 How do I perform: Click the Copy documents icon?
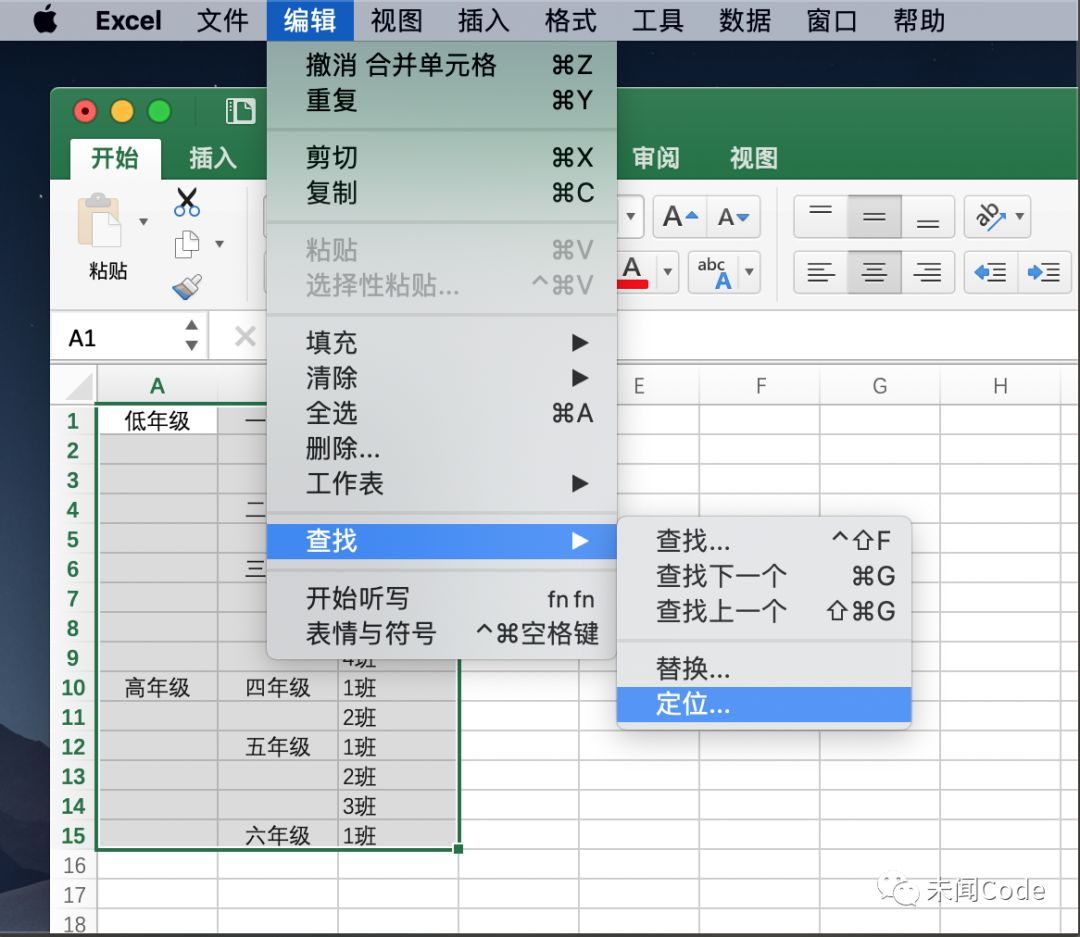click(x=187, y=245)
